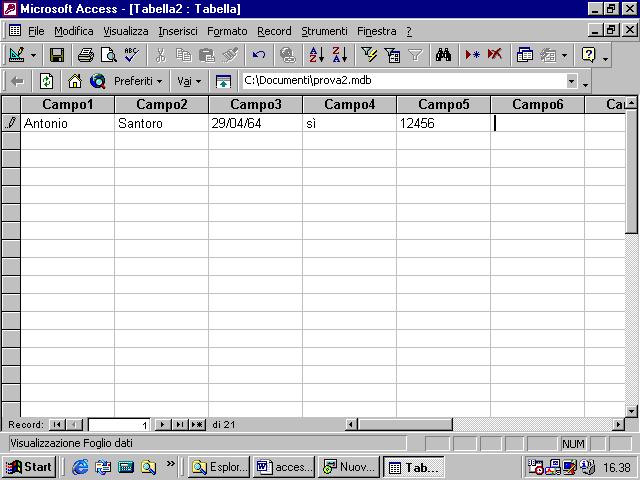Open Print Preview icon
The width and height of the screenshot is (640, 480).
[109, 55]
